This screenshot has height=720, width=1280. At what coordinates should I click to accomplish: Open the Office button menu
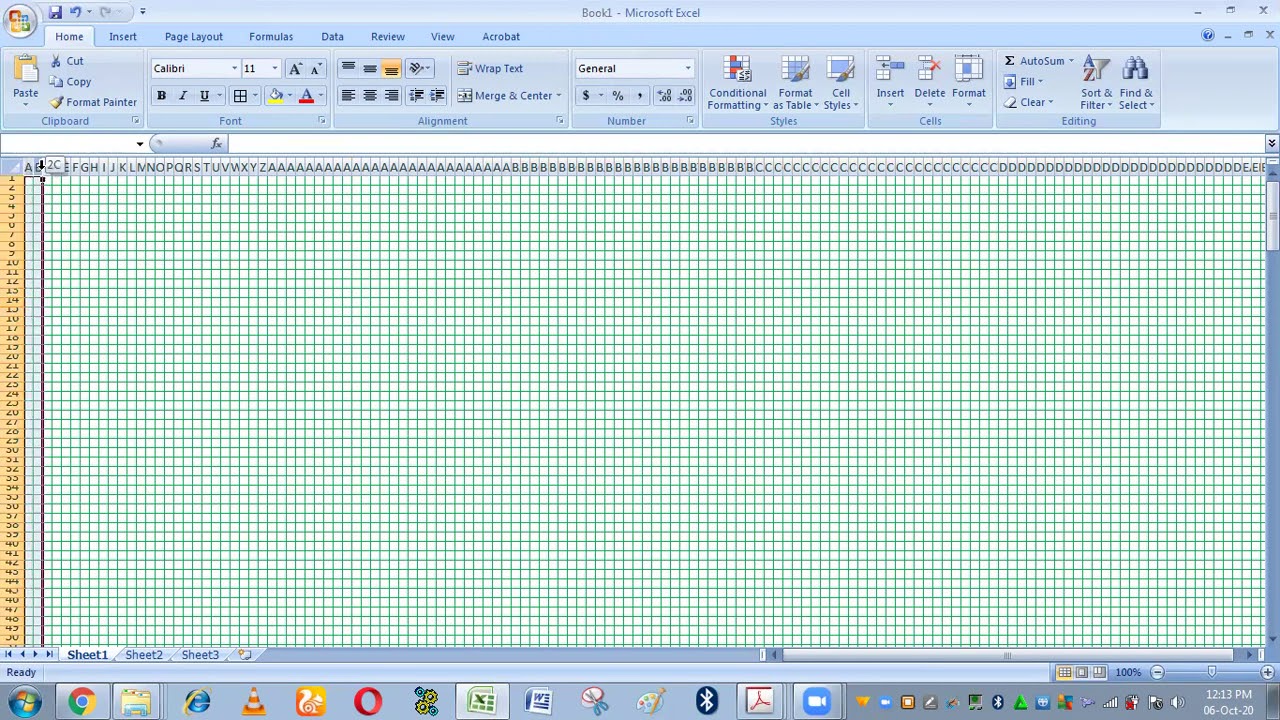(19, 21)
